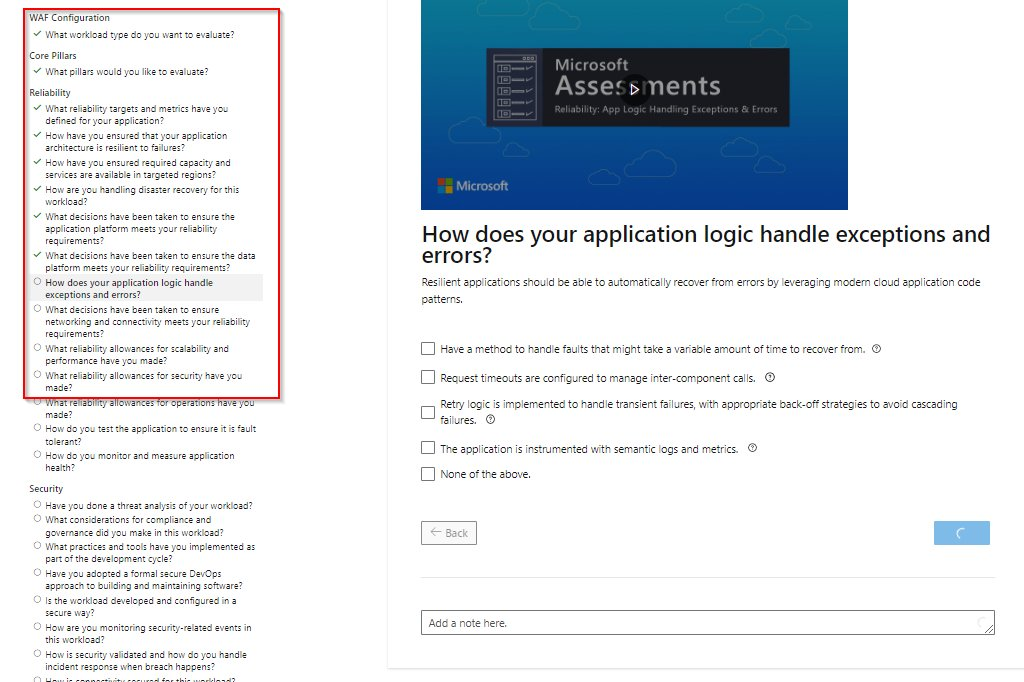
Task: Open 'What workload type do you want to evaluate?'
Action: click(x=140, y=35)
